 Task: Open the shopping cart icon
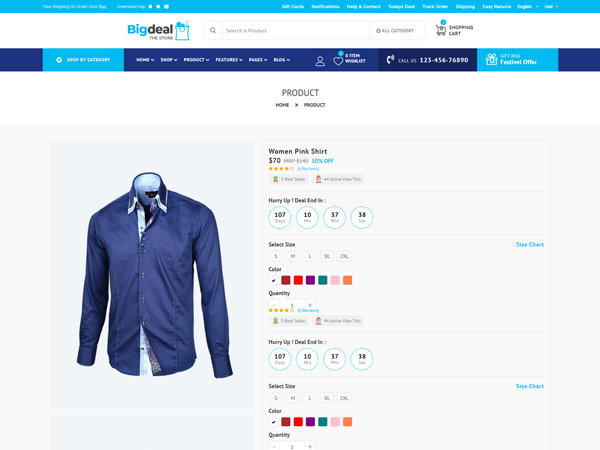[441, 30]
